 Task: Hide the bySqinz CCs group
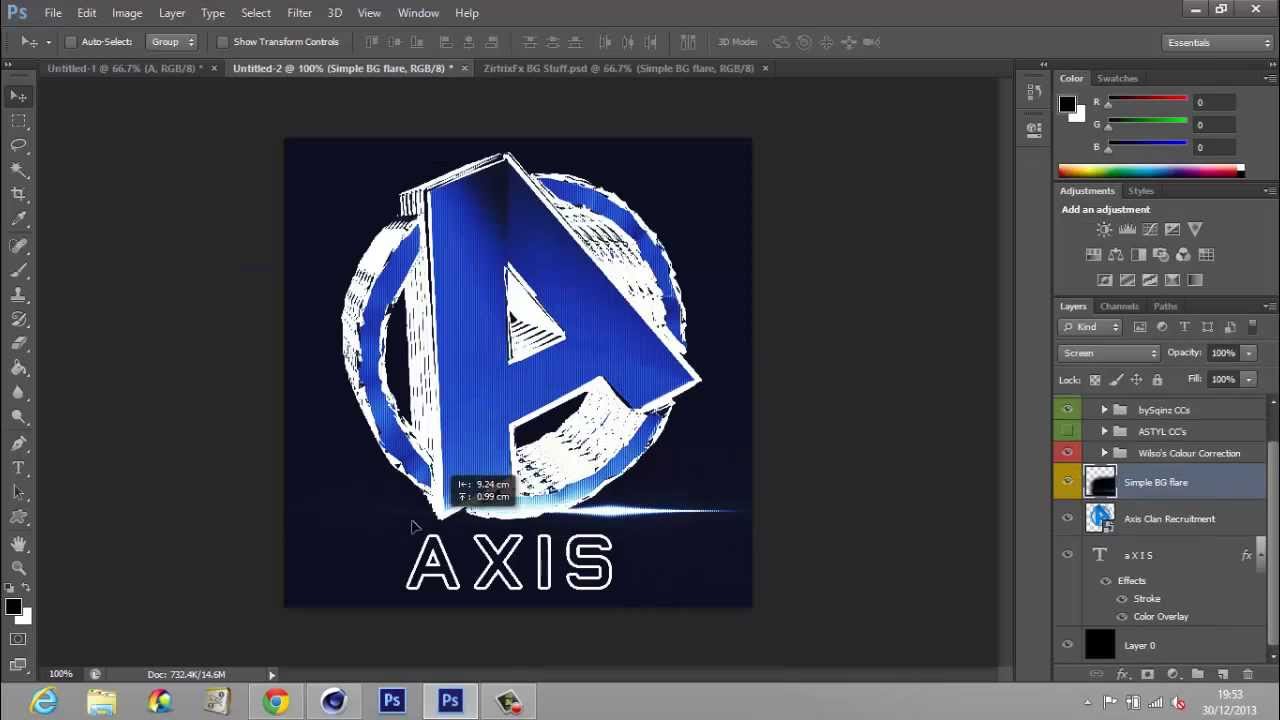(1067, 410)
